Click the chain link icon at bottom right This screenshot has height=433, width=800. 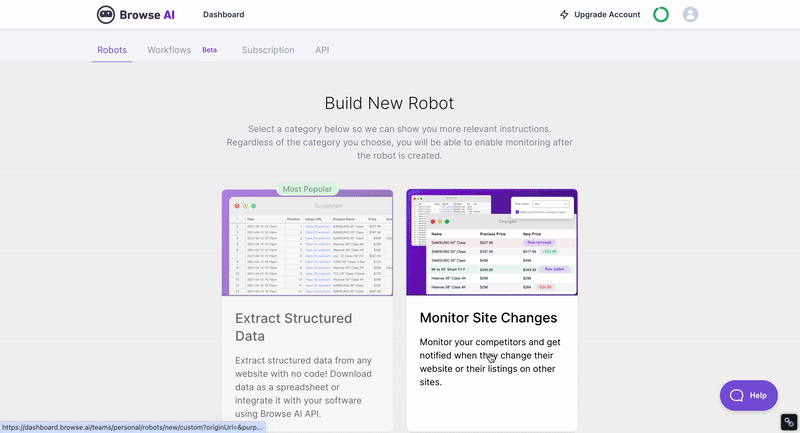point(788,422)
